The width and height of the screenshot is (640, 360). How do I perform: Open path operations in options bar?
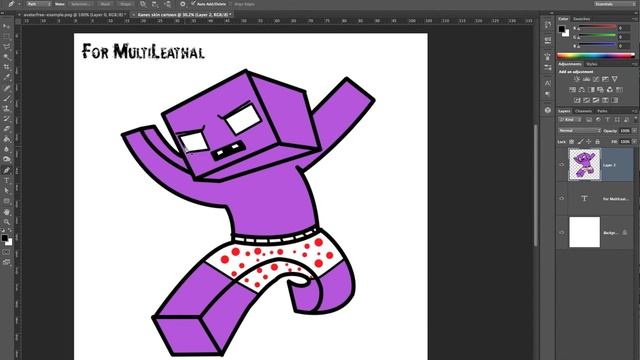pyautogui.click(x=143, y=4)
